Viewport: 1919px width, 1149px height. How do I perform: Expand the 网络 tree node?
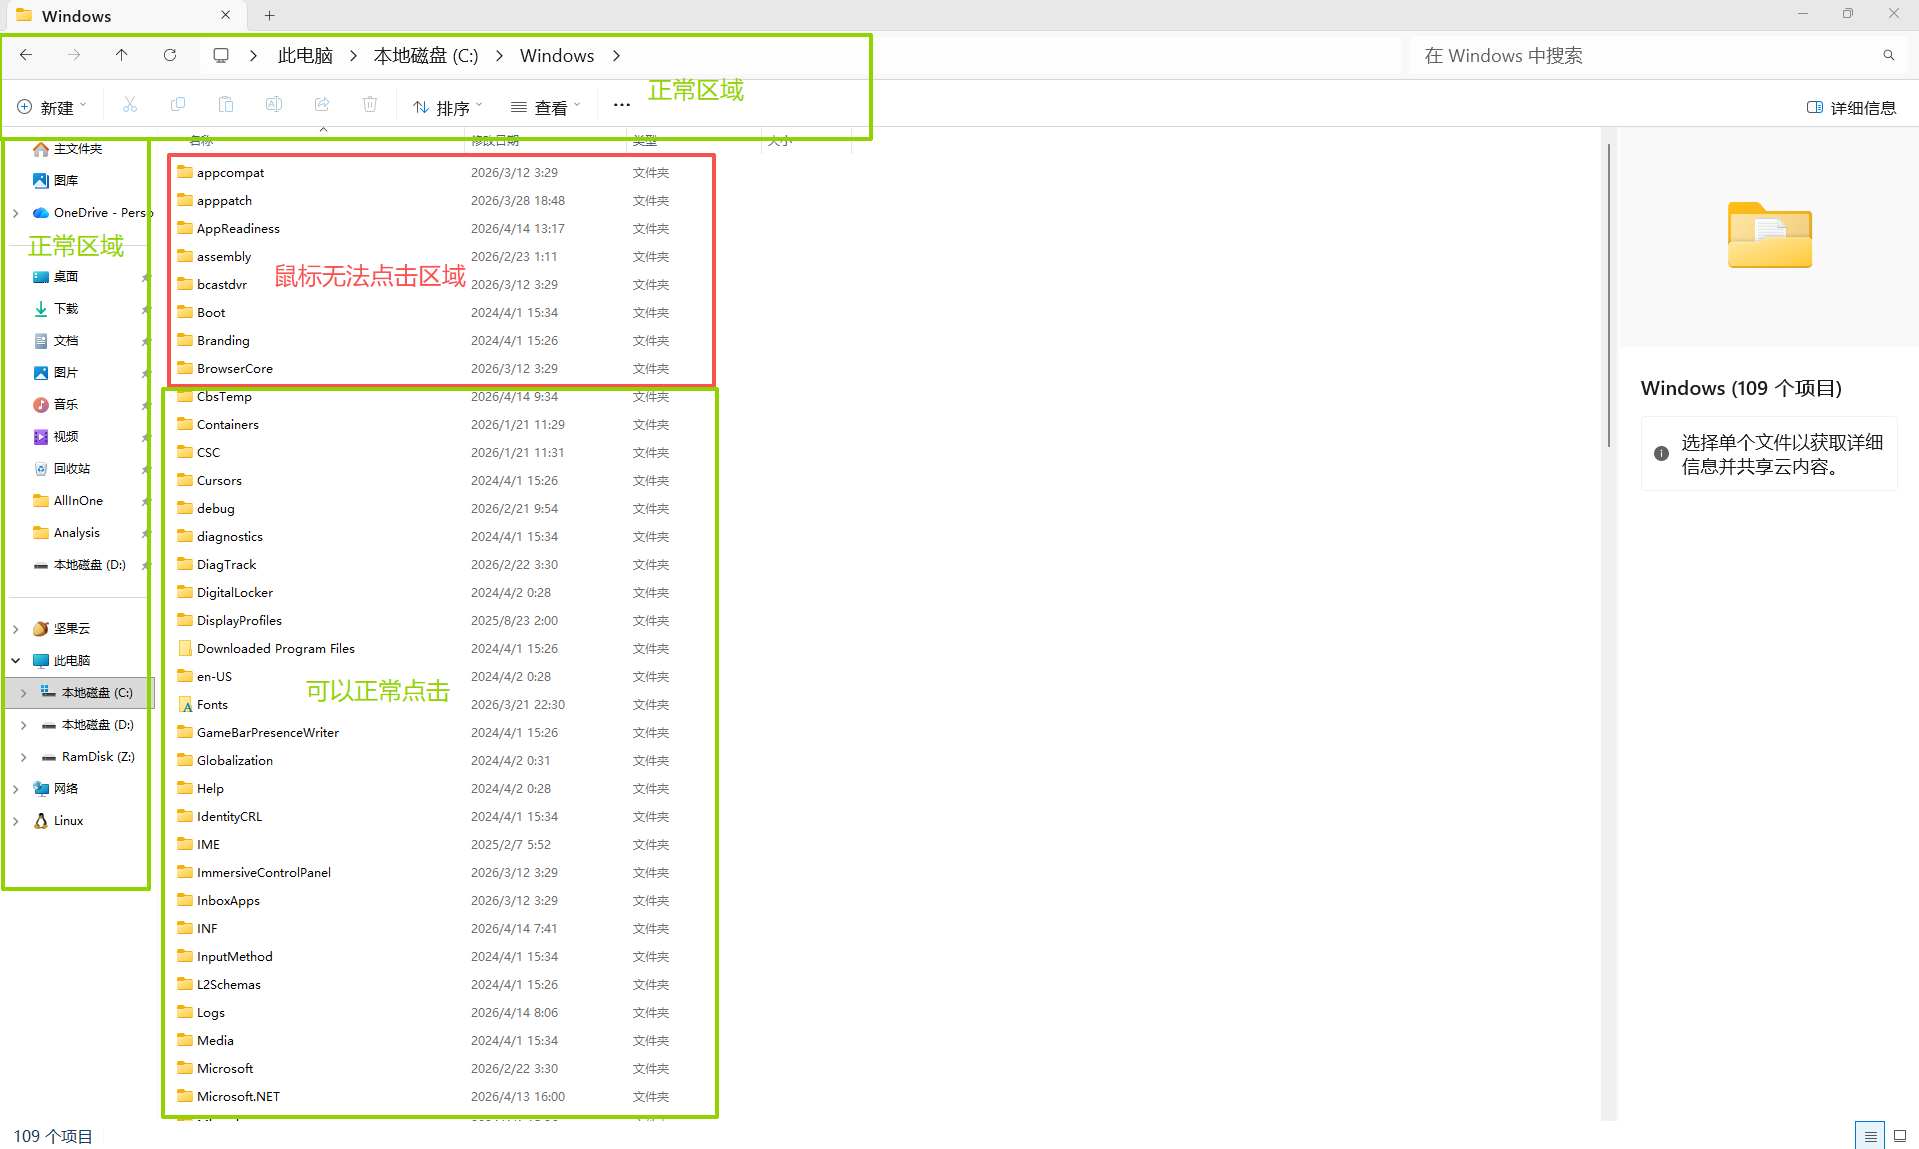point(16,789)
